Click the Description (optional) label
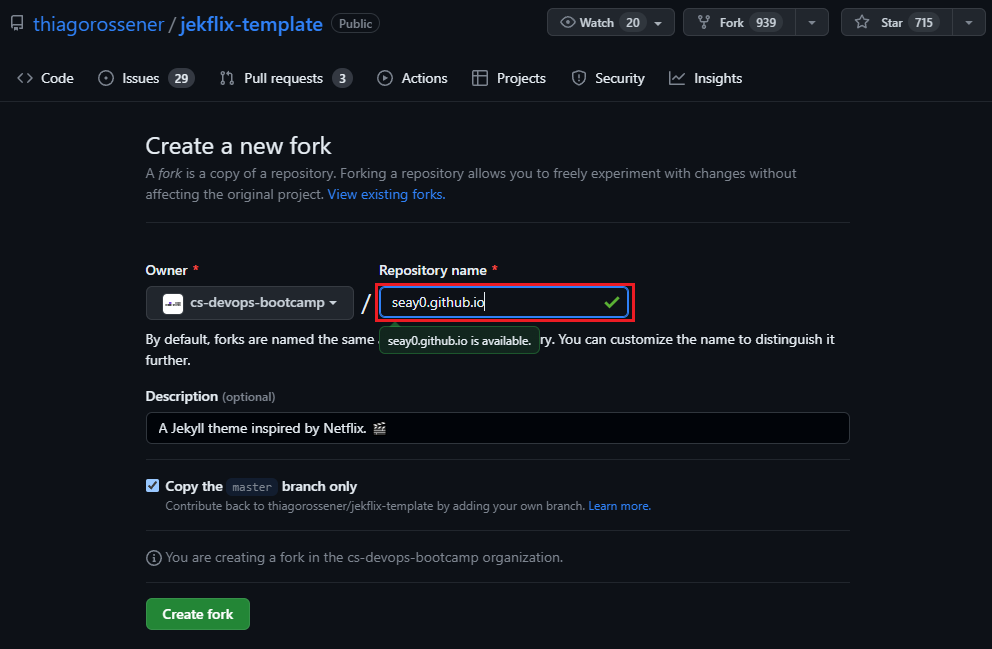992x649 pixels. [210, 397]
